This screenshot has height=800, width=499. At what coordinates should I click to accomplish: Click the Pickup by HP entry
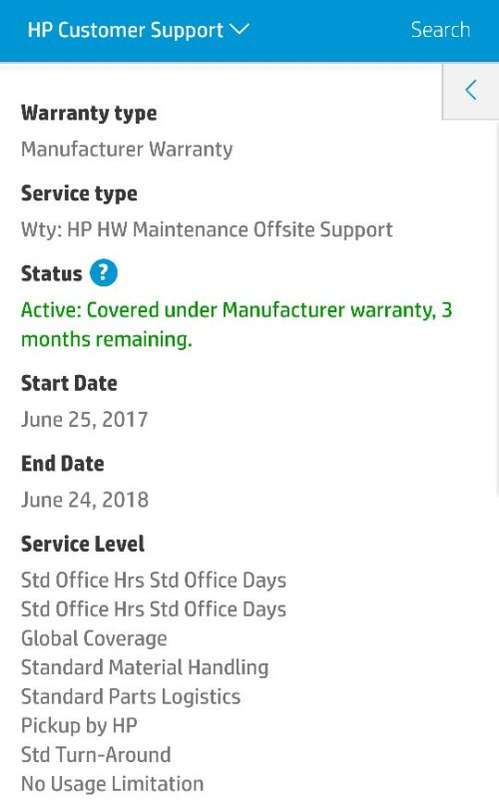(79, 726)
